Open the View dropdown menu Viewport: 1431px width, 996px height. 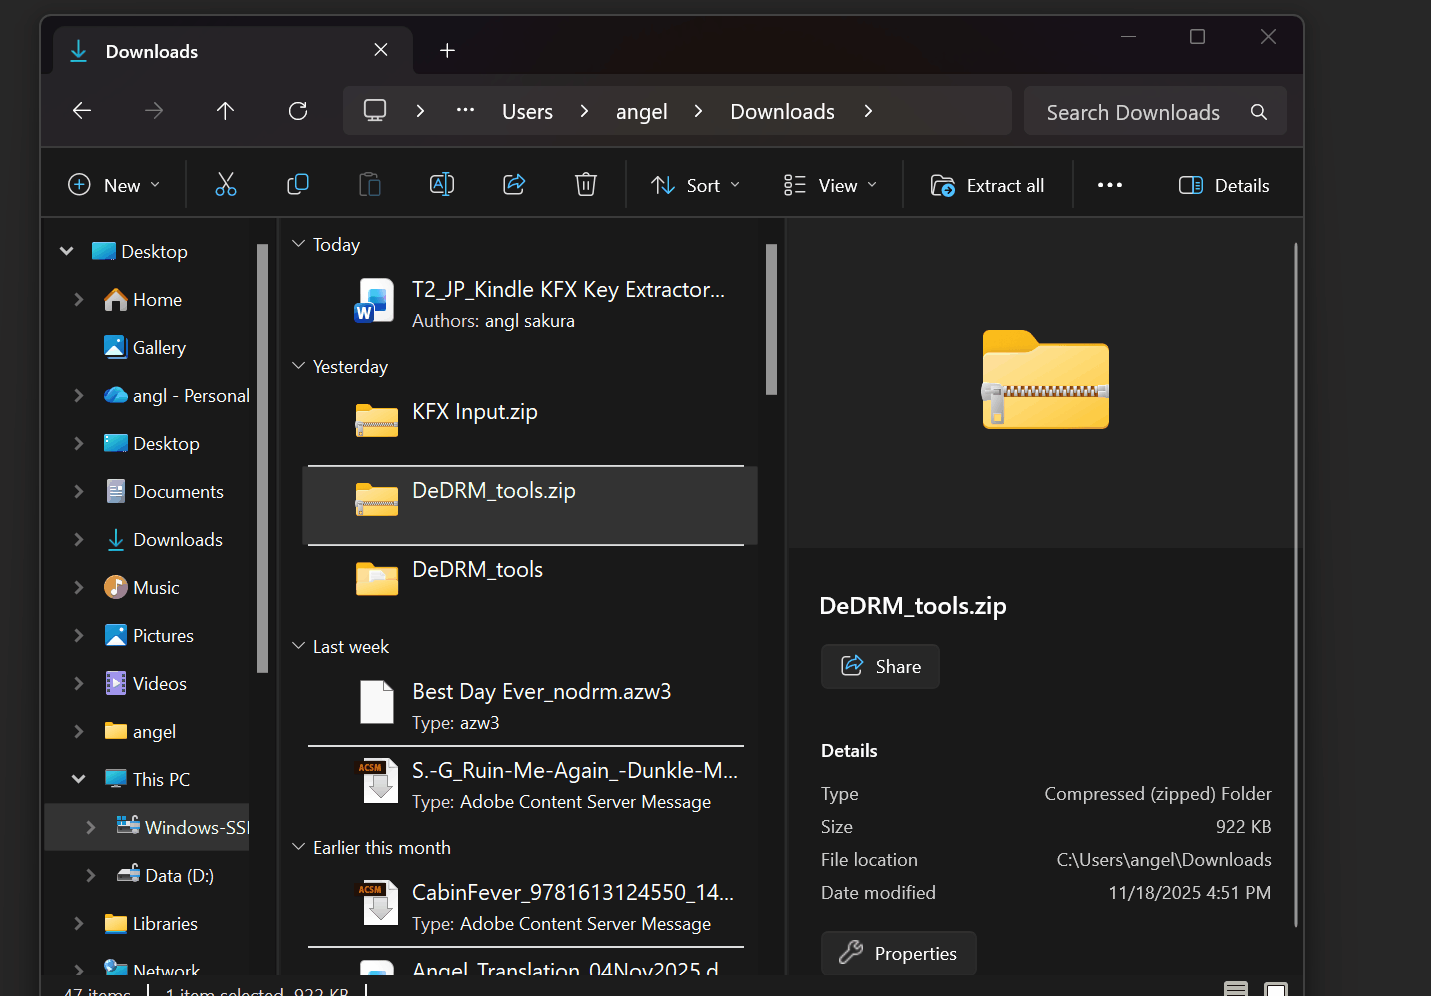(830, 185)
